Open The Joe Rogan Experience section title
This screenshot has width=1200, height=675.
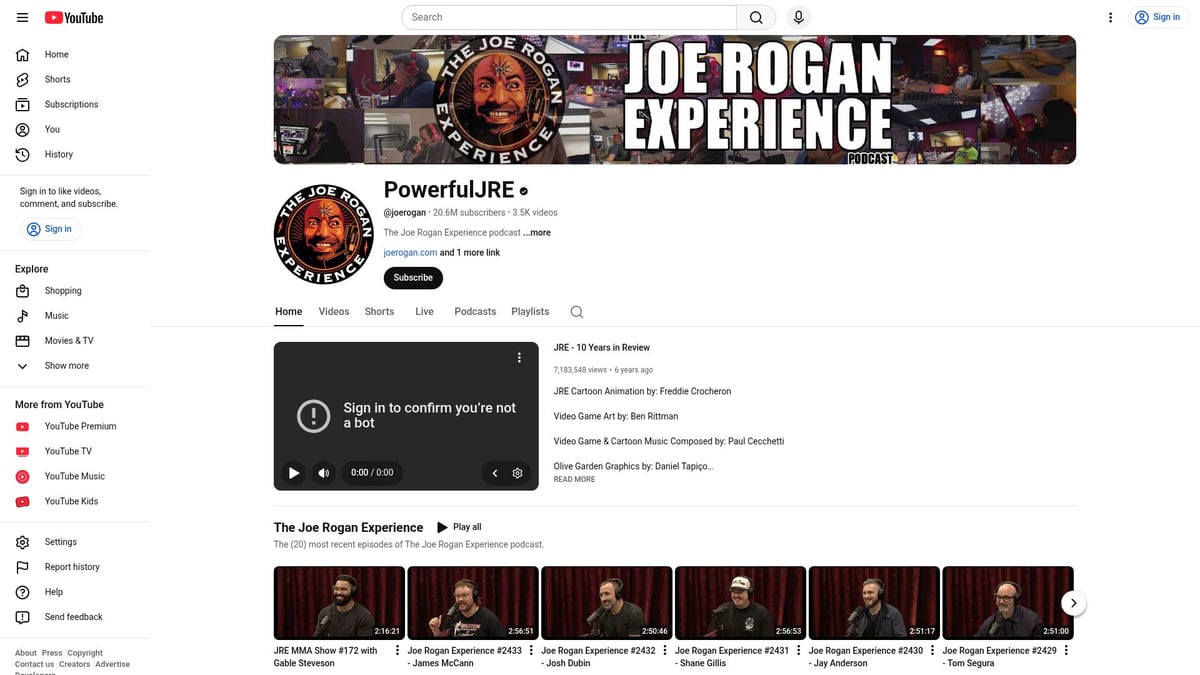(349, 528)
